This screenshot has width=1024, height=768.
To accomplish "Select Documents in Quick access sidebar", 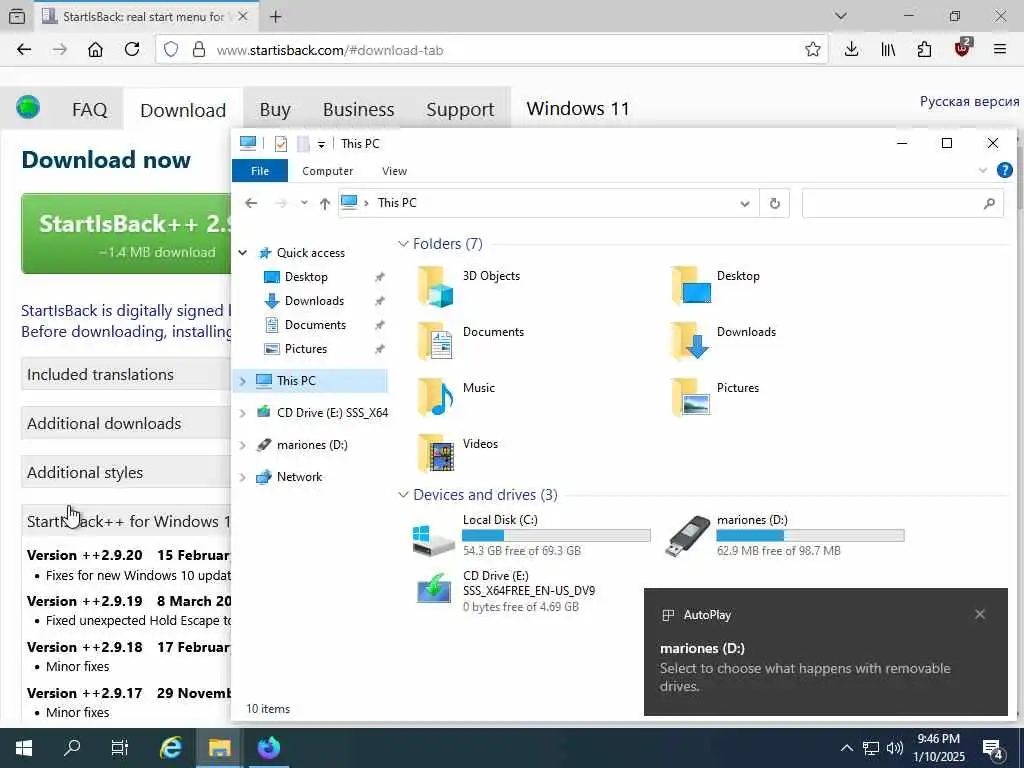I will click(315, 325).
